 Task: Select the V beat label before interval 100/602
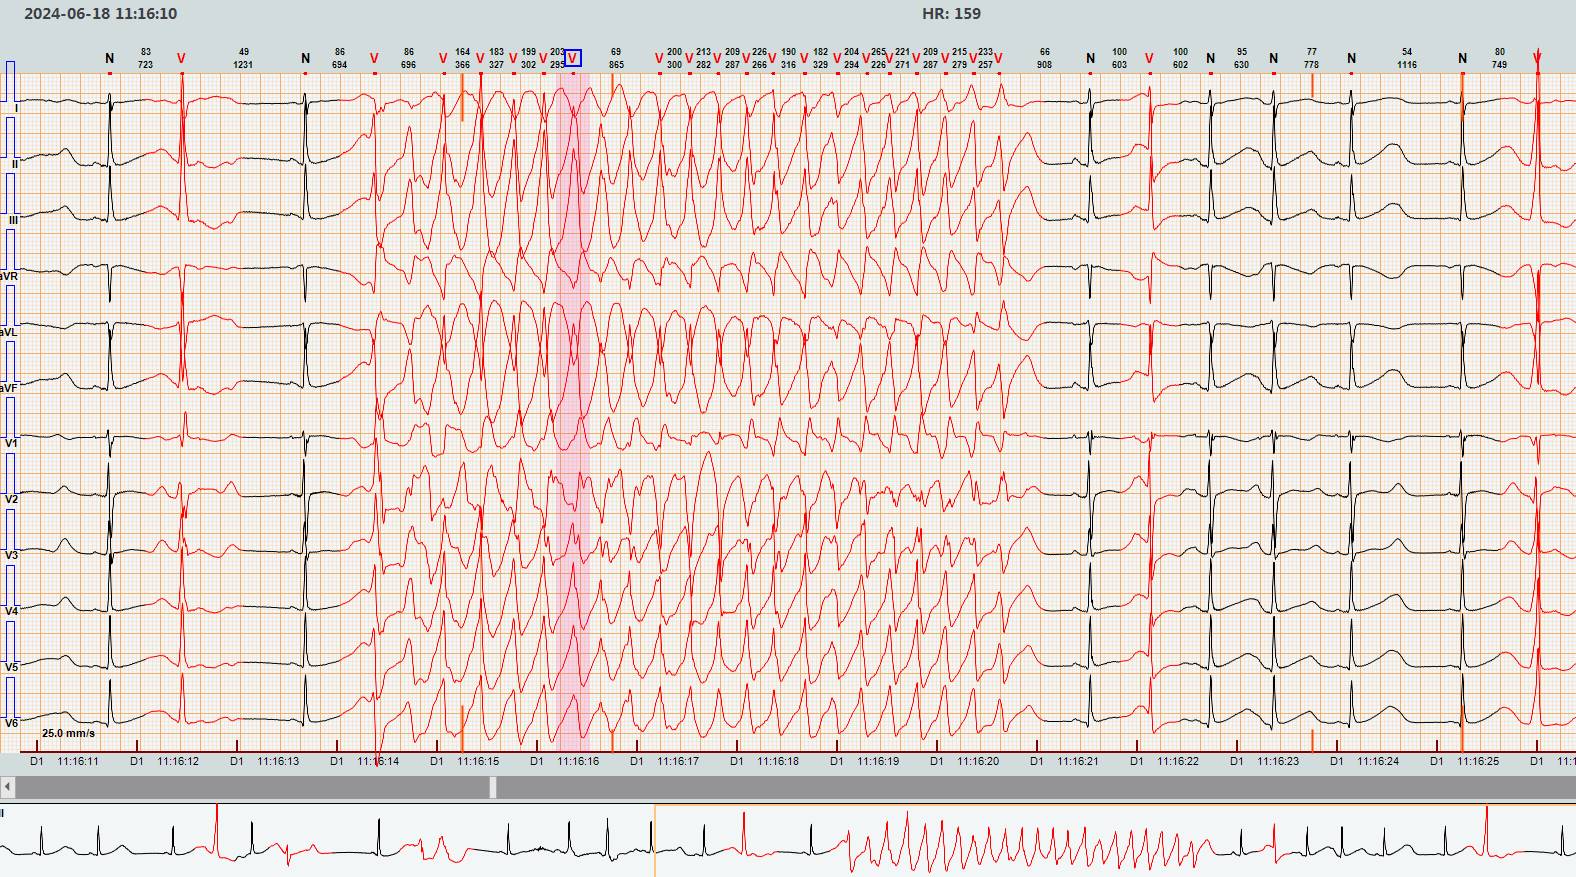tap(1149, 59)
